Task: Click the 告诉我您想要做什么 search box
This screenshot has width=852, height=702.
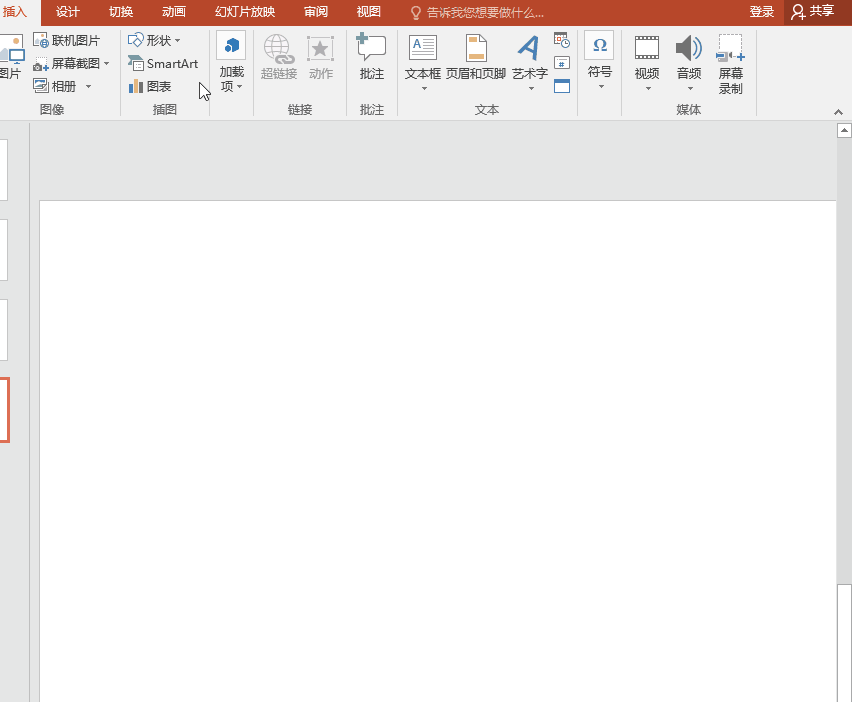Action: (485, 13)
